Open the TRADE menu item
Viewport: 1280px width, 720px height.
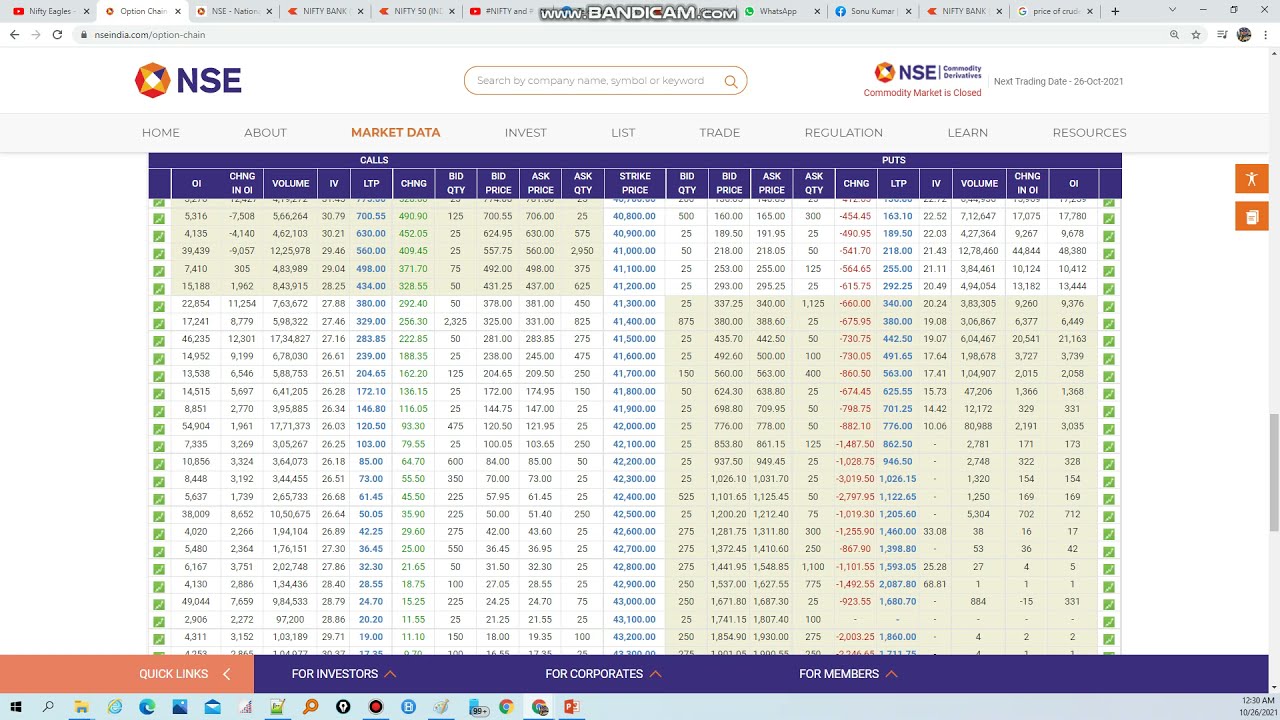(720, 132)
